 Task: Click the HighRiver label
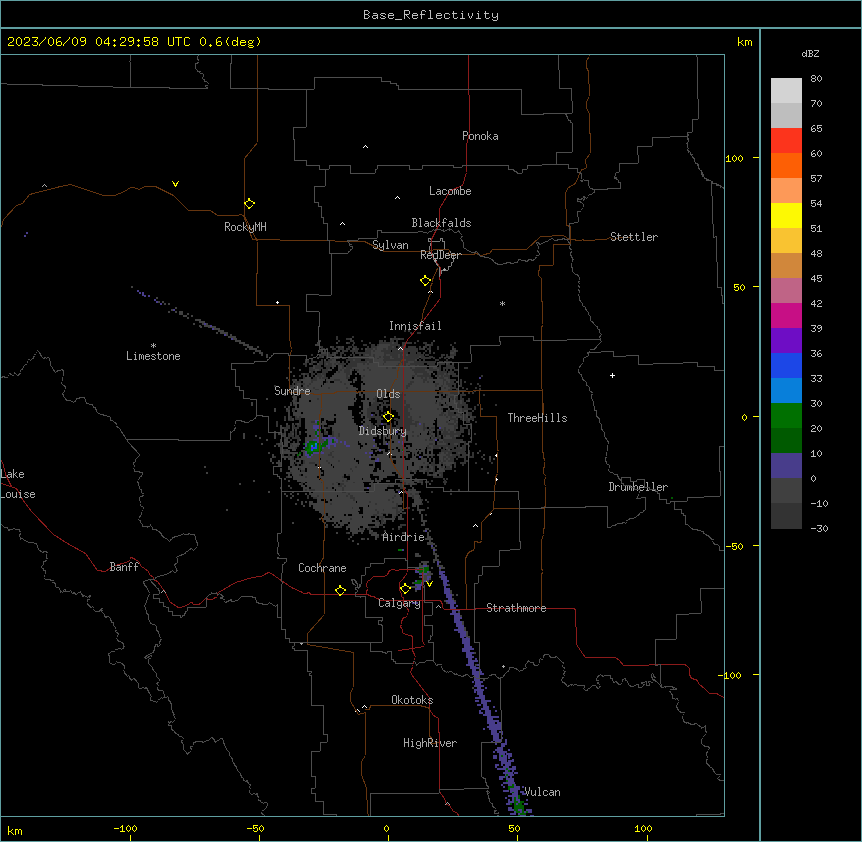pos(430,743)
